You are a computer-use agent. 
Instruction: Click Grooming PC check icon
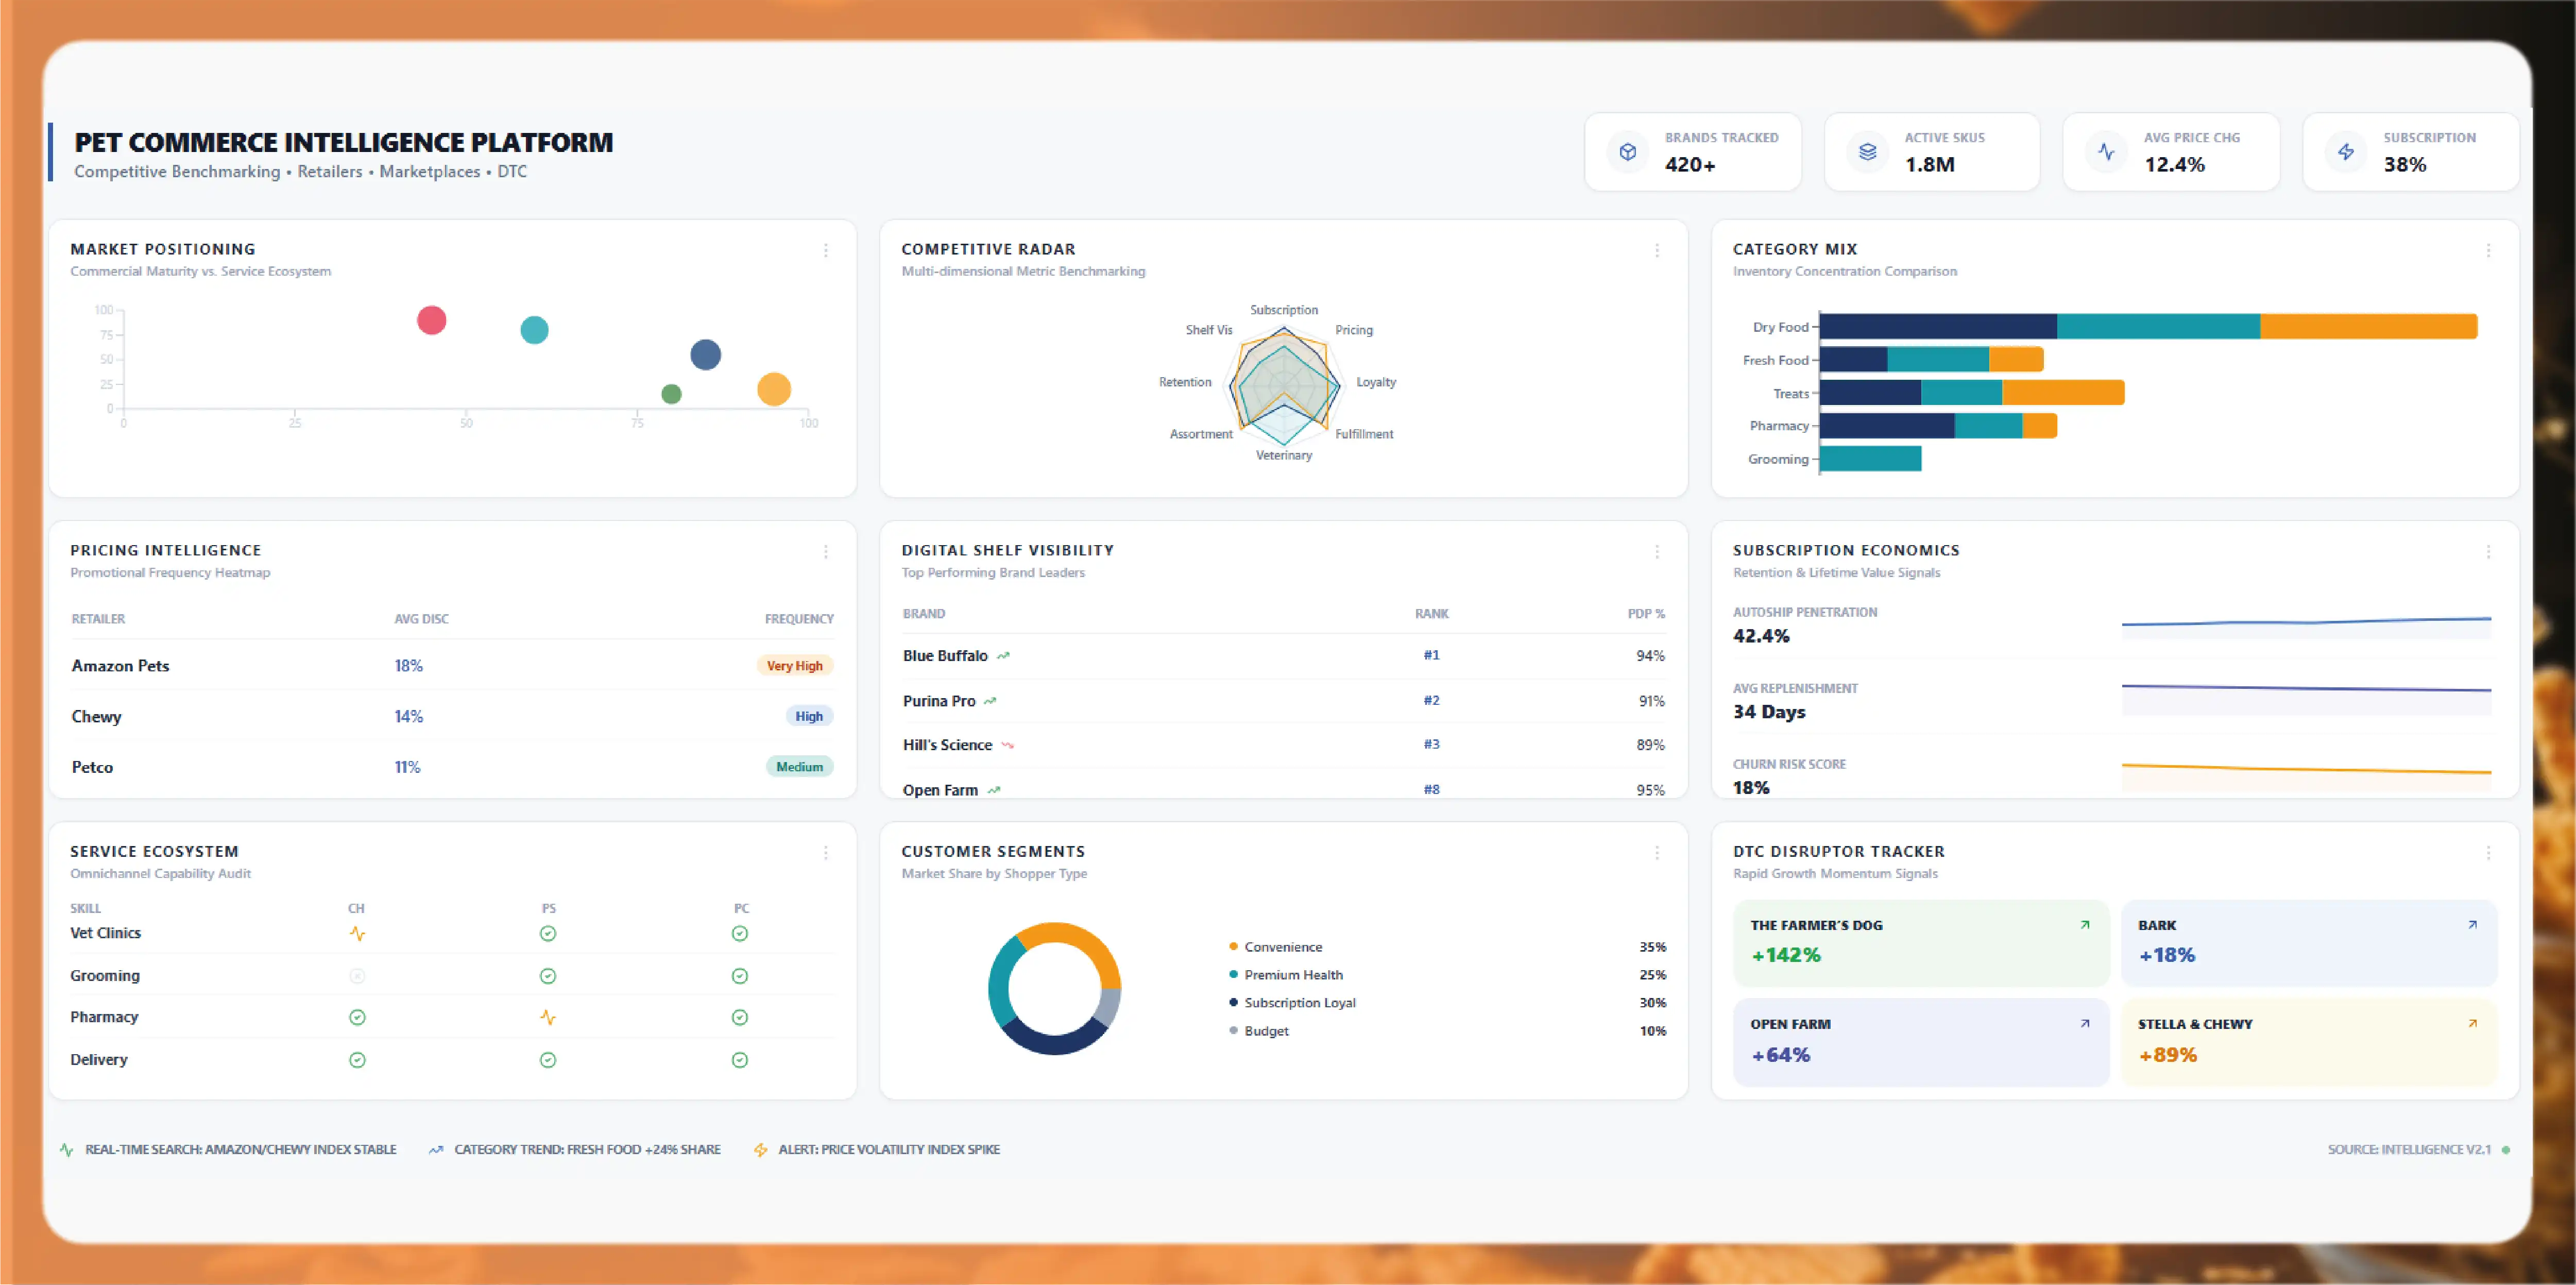coord(740,975)
